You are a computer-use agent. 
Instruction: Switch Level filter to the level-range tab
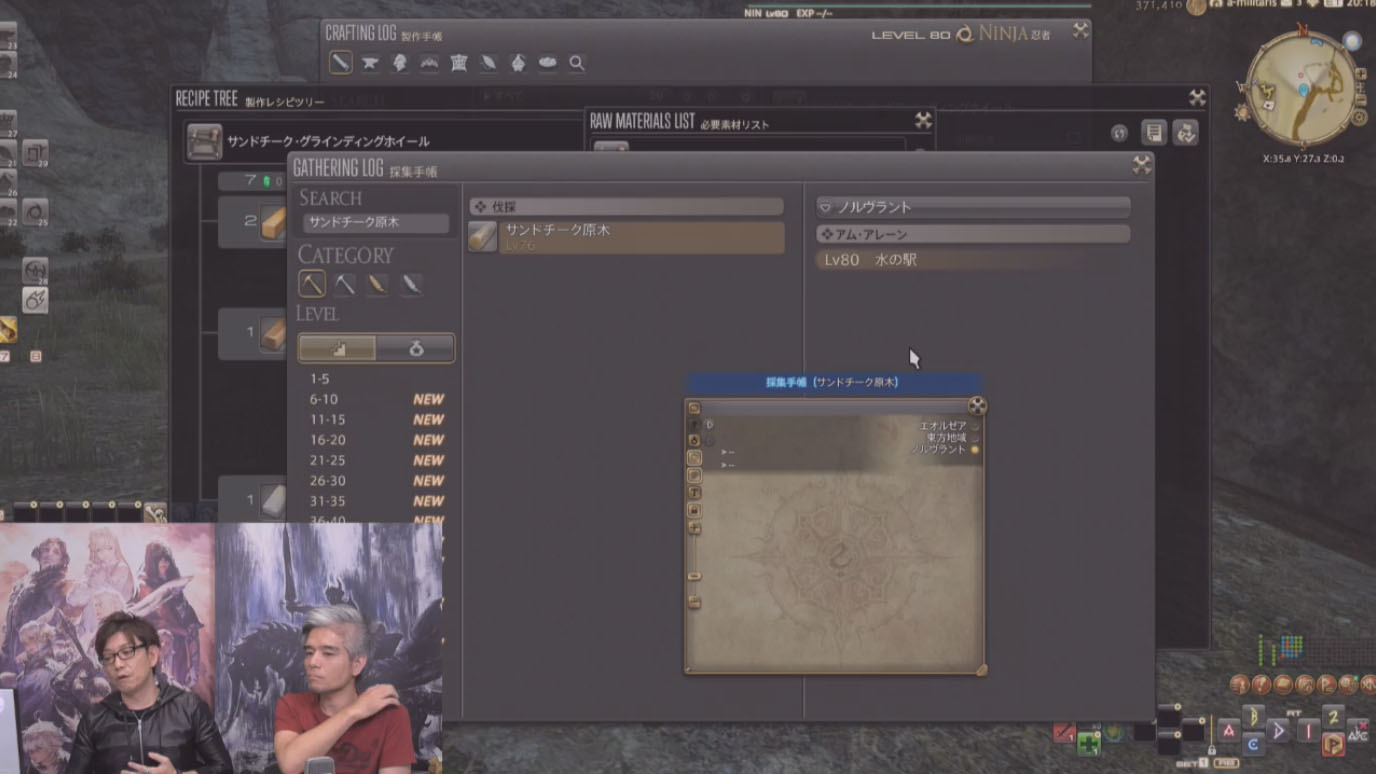[x=337, y=348]
